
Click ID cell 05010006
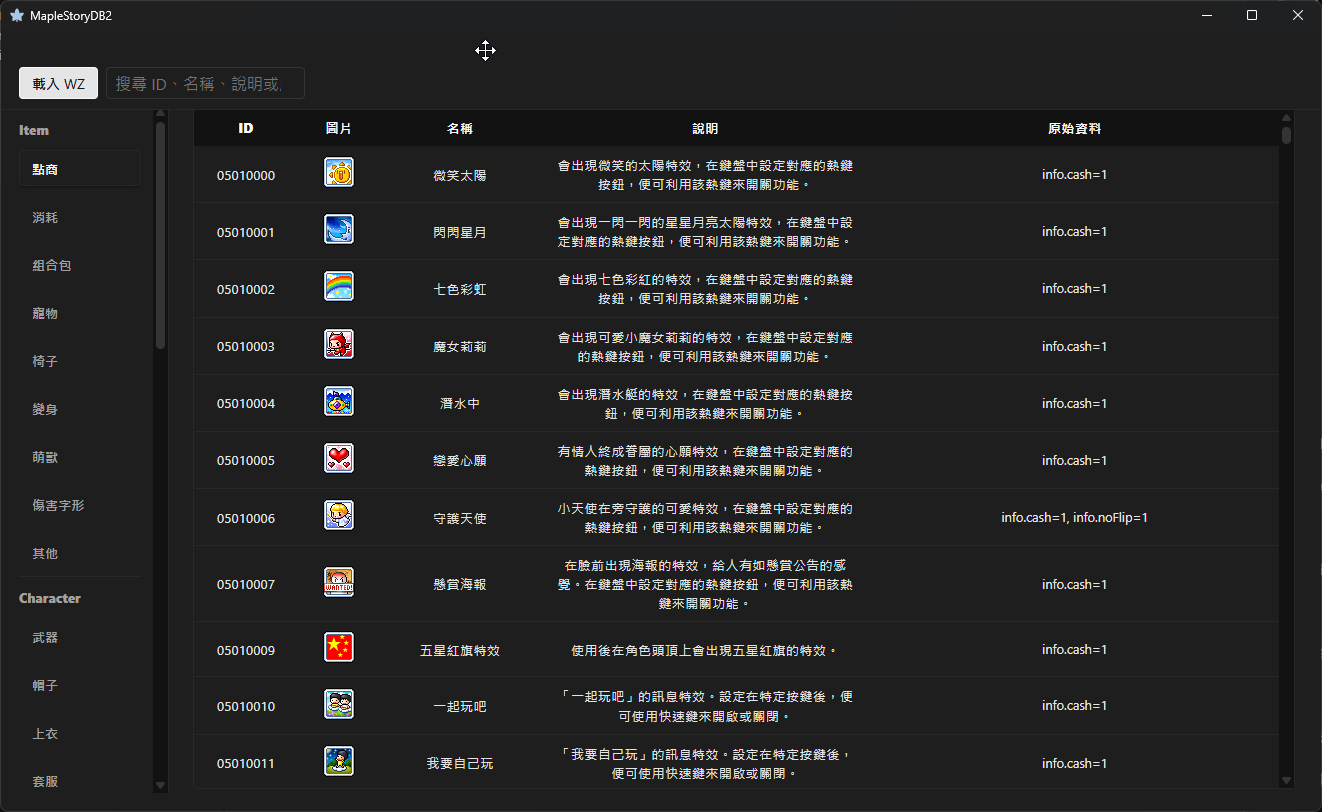click(x=246, y=518)
